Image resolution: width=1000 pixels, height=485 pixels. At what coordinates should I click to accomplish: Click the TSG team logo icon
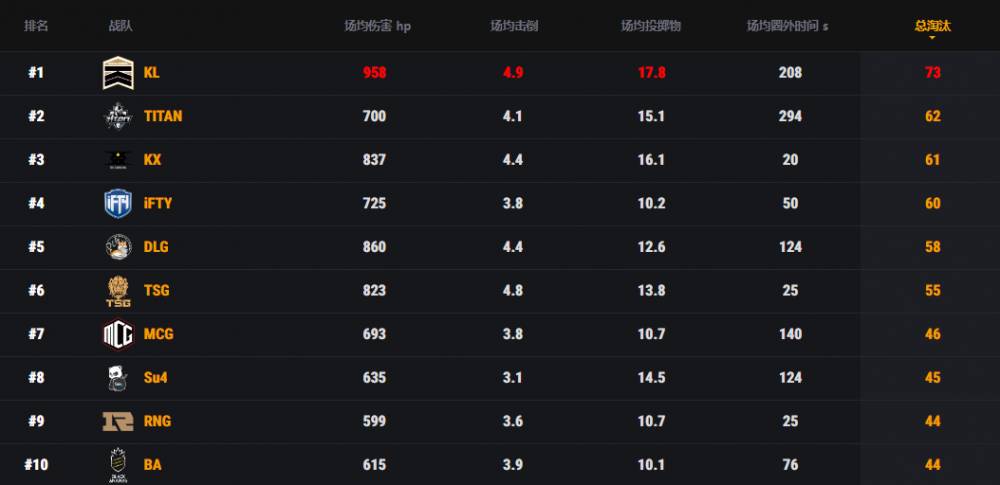(x=118, y=291)
